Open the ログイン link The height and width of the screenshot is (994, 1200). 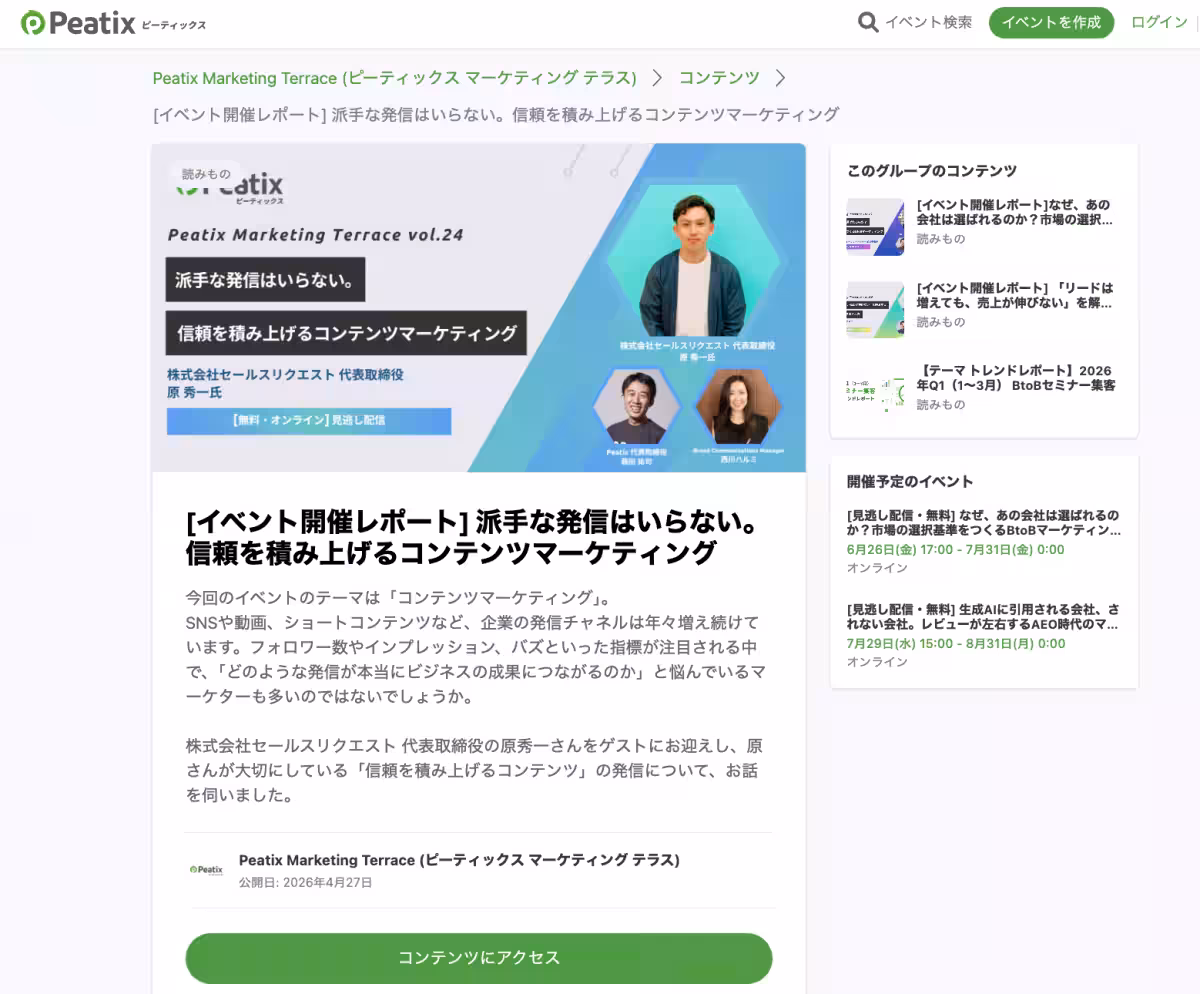(1159, 22)
